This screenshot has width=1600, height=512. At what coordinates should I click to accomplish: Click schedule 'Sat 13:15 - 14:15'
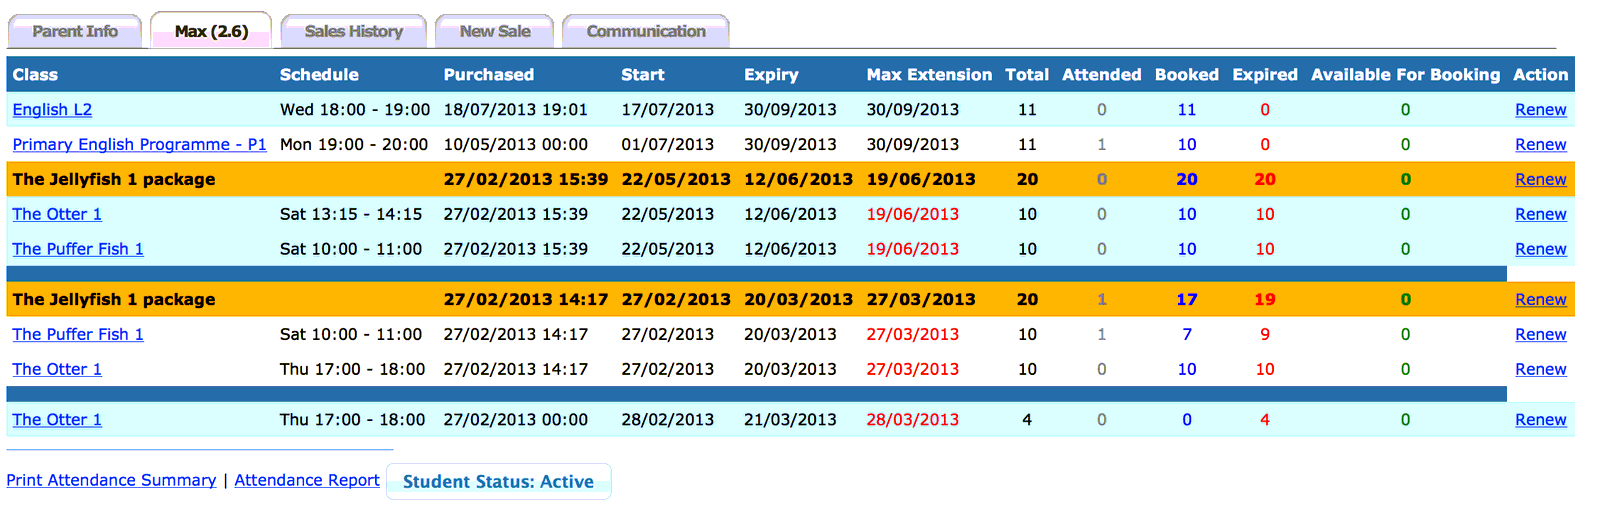(351, 214)
